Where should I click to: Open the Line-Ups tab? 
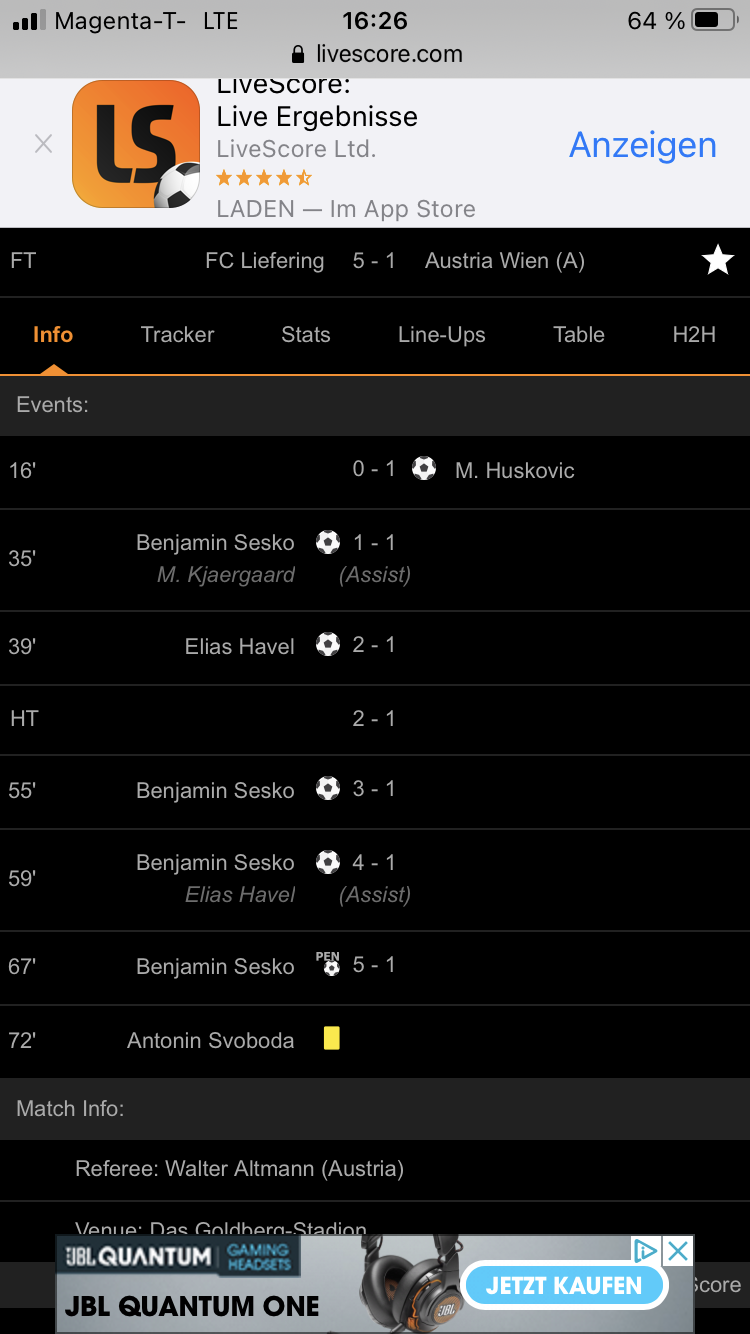pyautogui.click(x=441, y=335)
